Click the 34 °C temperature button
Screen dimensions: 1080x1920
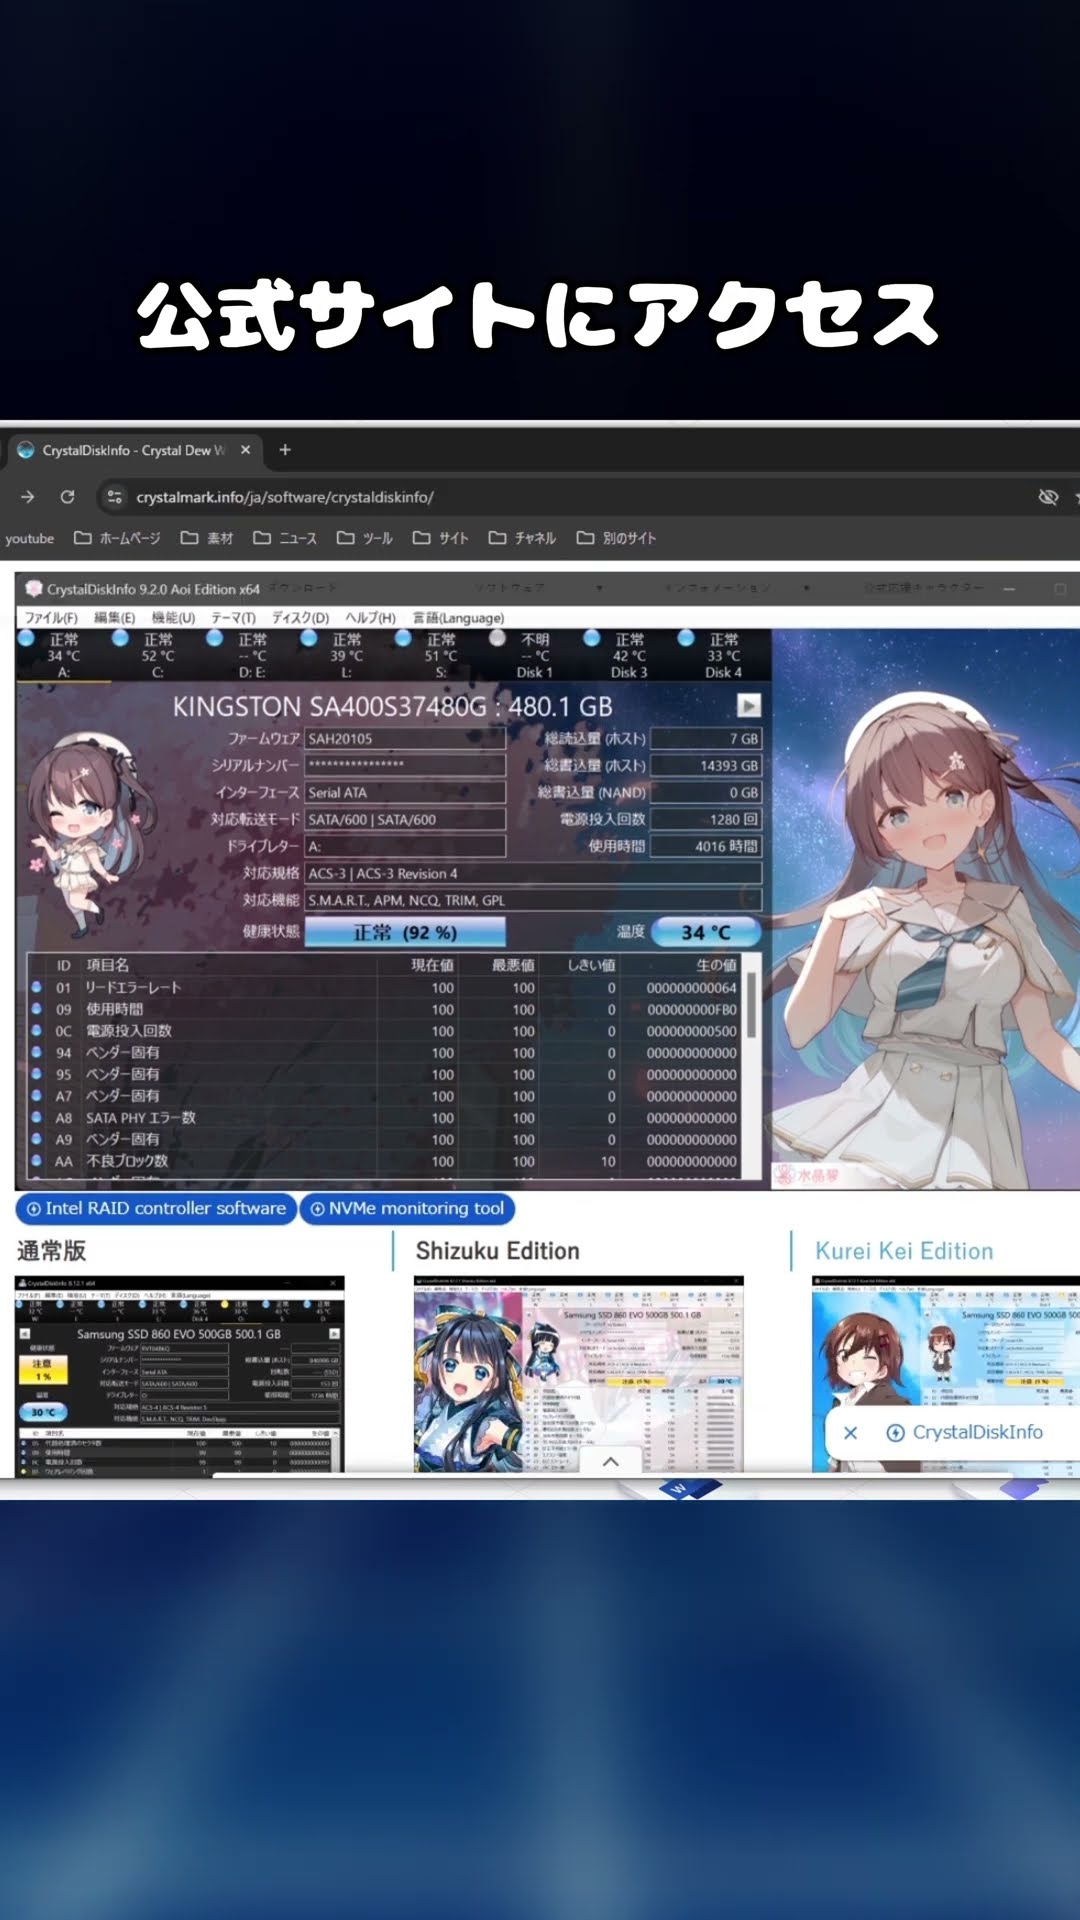click(x=706, y=932)
